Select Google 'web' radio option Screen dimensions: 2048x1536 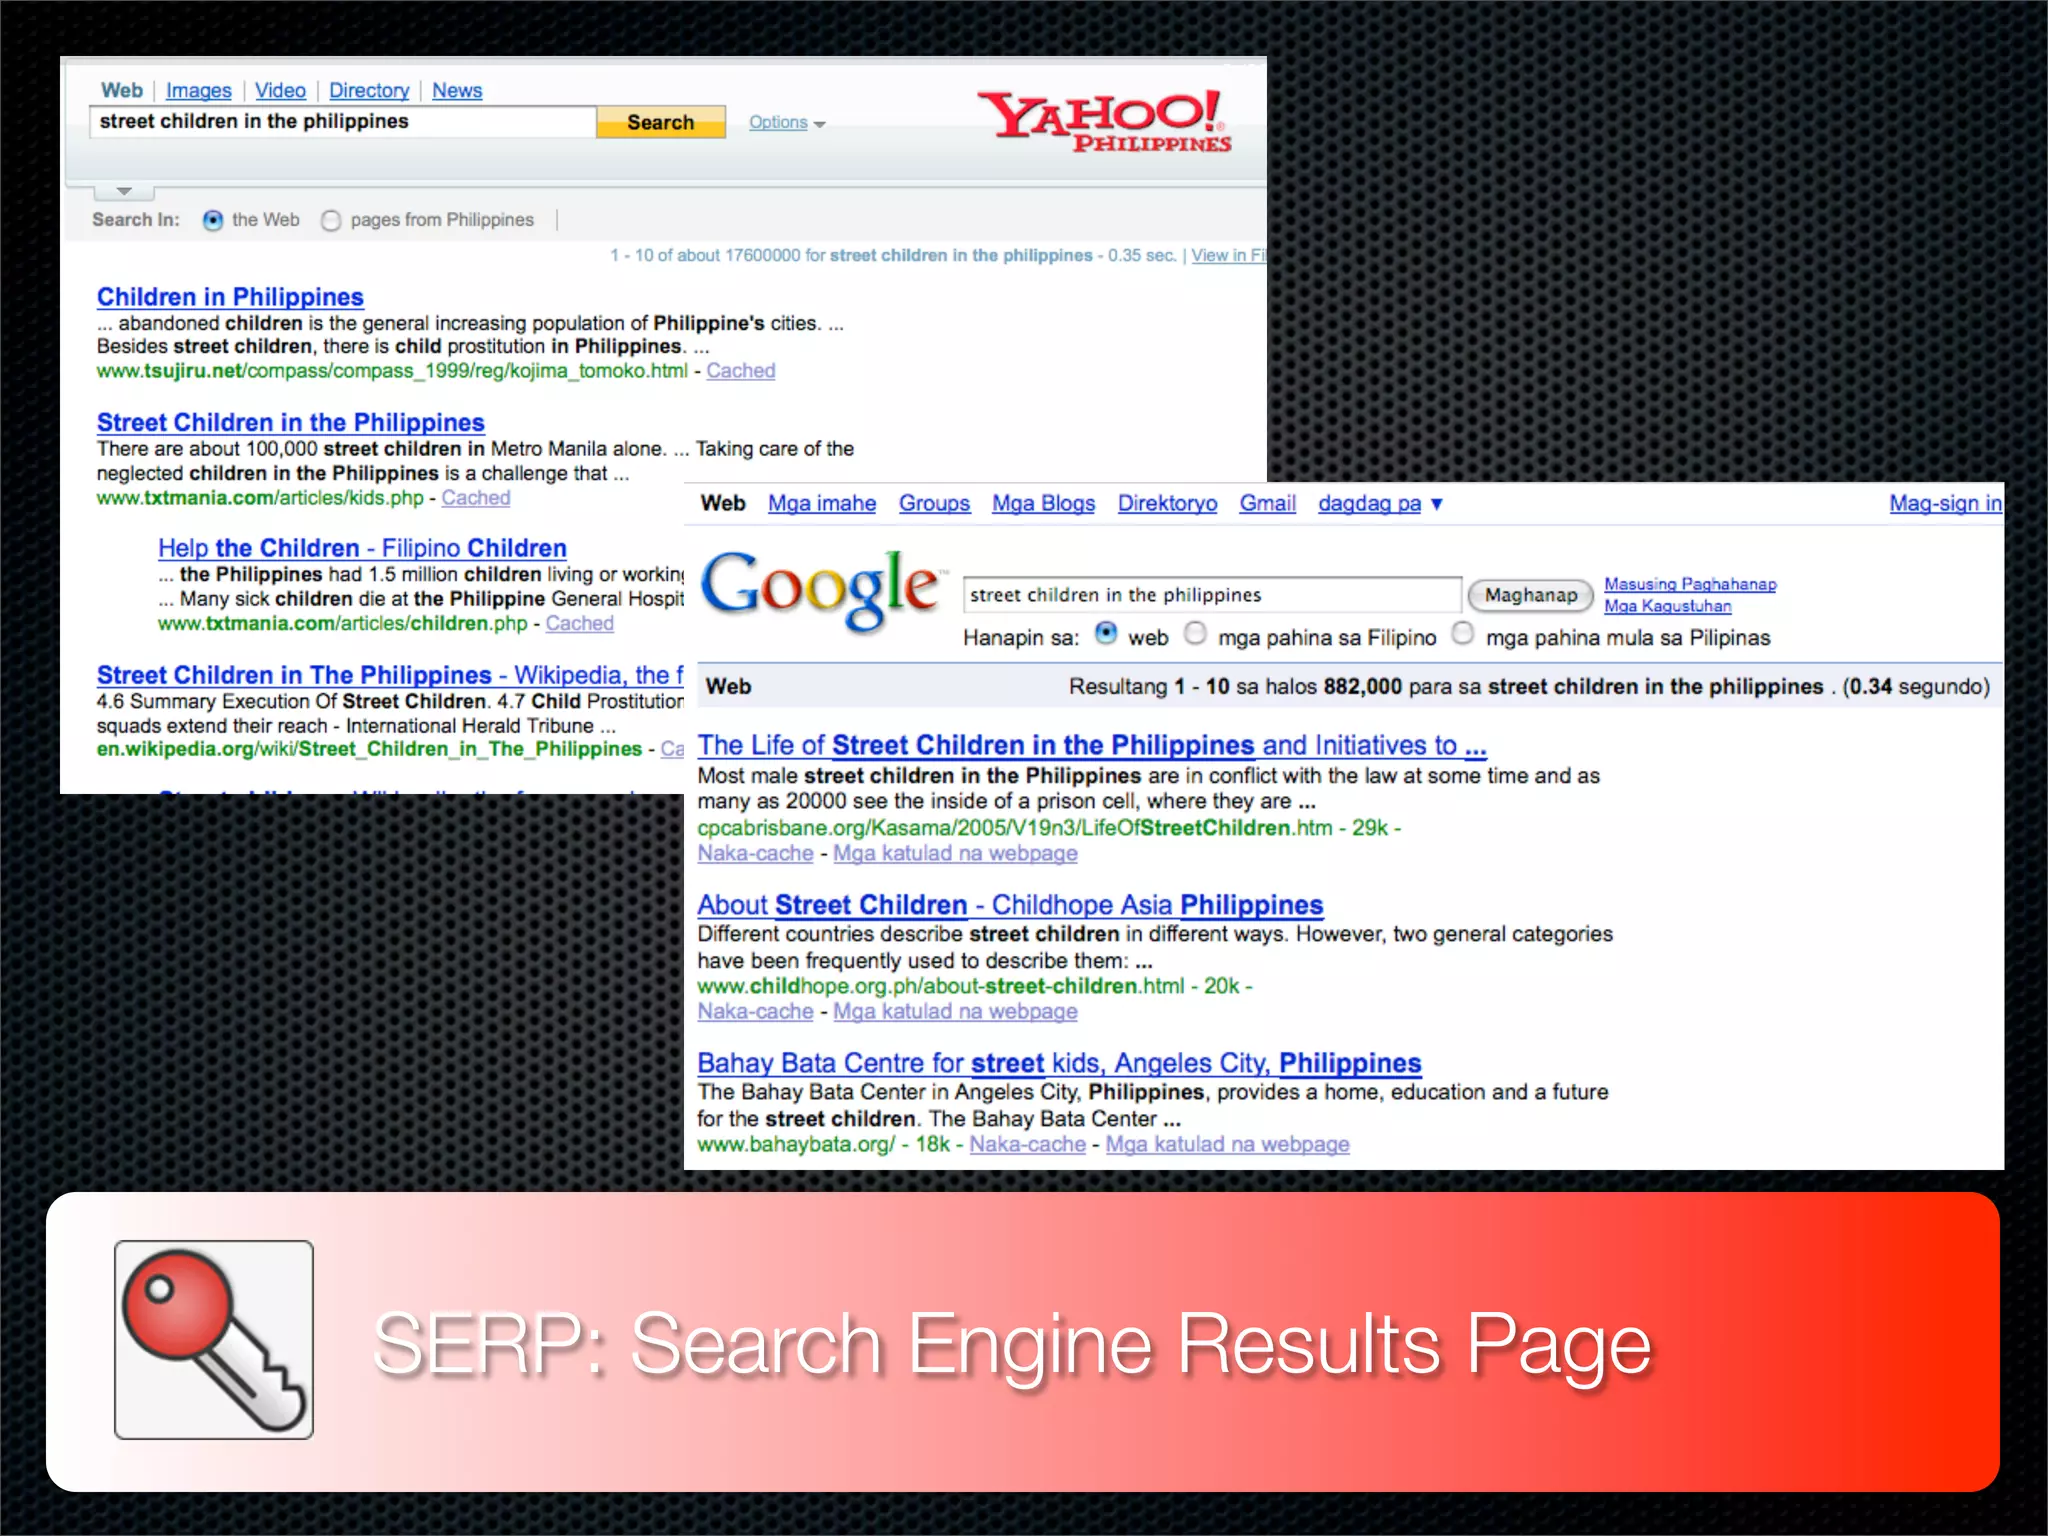1106,633
